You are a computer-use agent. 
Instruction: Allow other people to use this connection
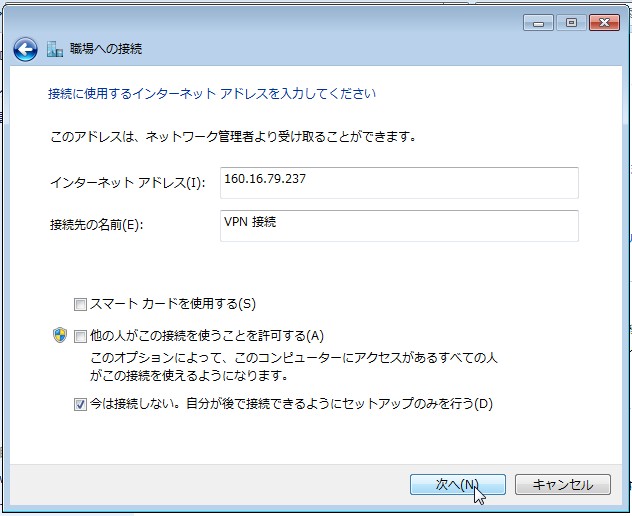(x=80, y=336)
